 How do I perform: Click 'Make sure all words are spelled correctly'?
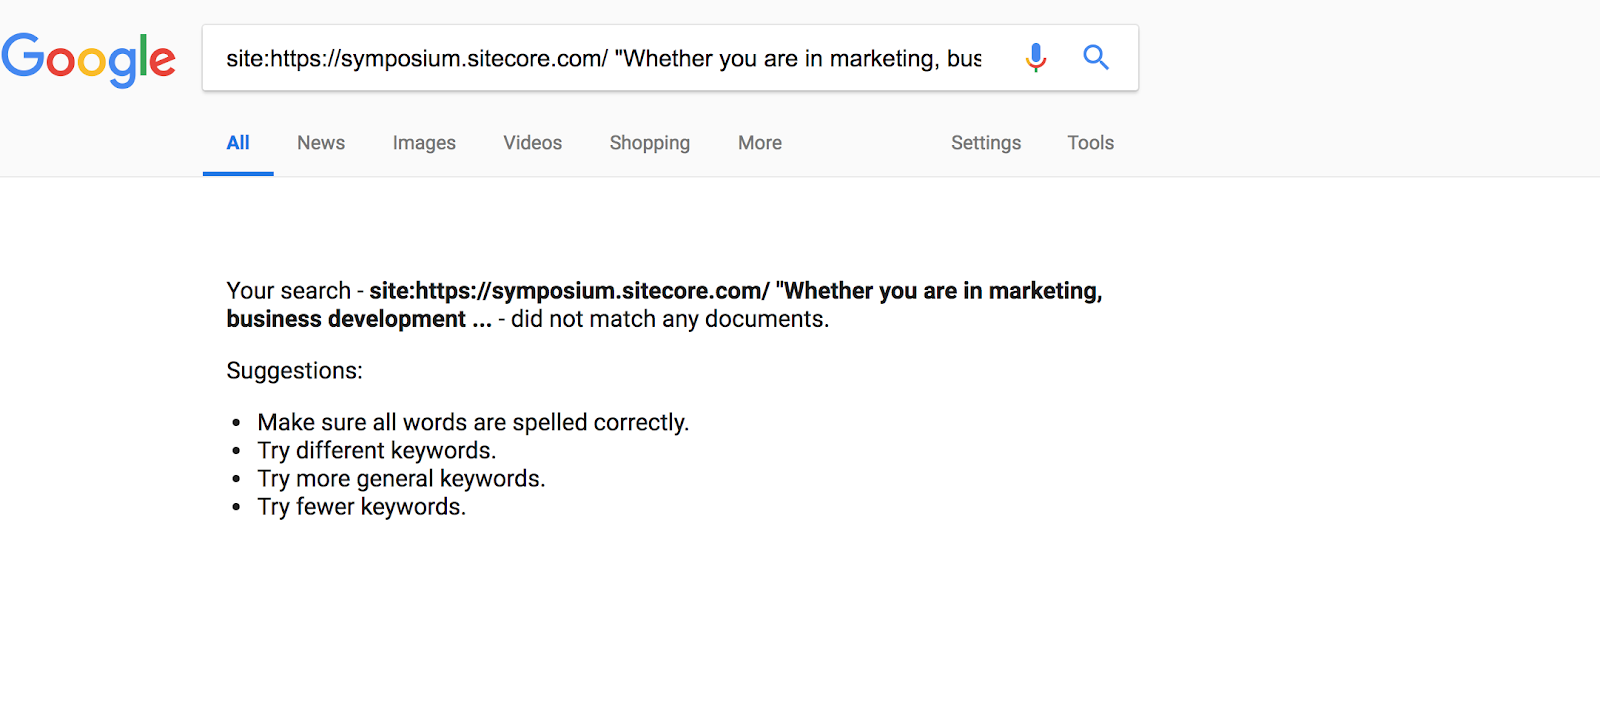472,423
